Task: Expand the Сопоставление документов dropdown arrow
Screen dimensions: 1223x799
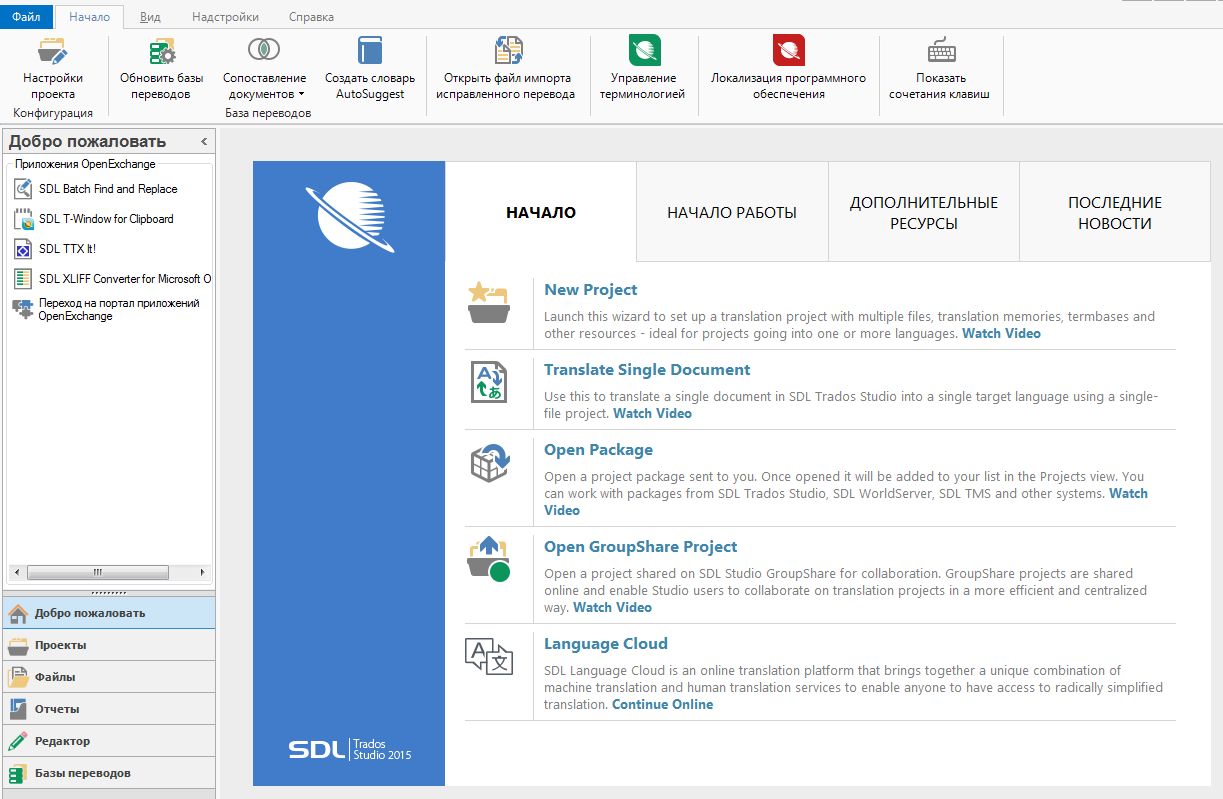Action: 301,95
